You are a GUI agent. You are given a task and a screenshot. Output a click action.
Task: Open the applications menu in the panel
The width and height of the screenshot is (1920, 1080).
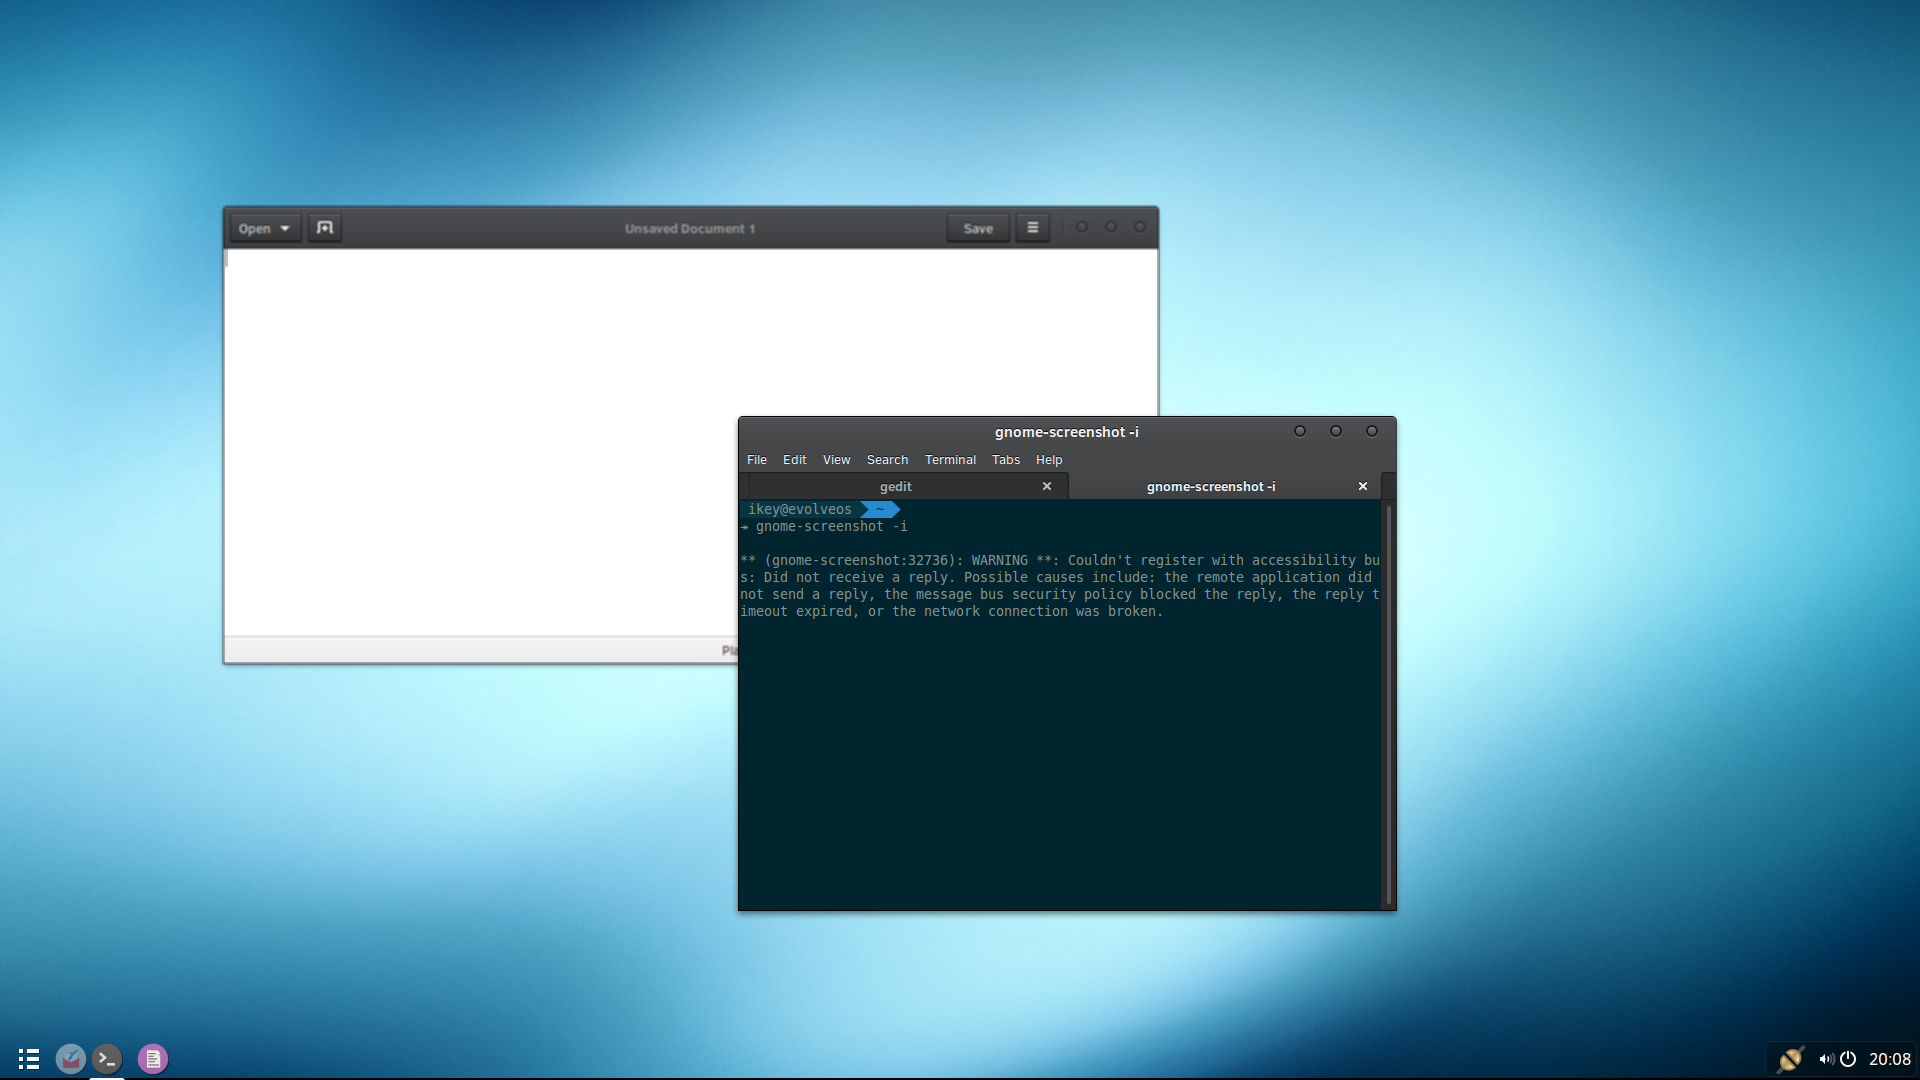pos(29,1059)
